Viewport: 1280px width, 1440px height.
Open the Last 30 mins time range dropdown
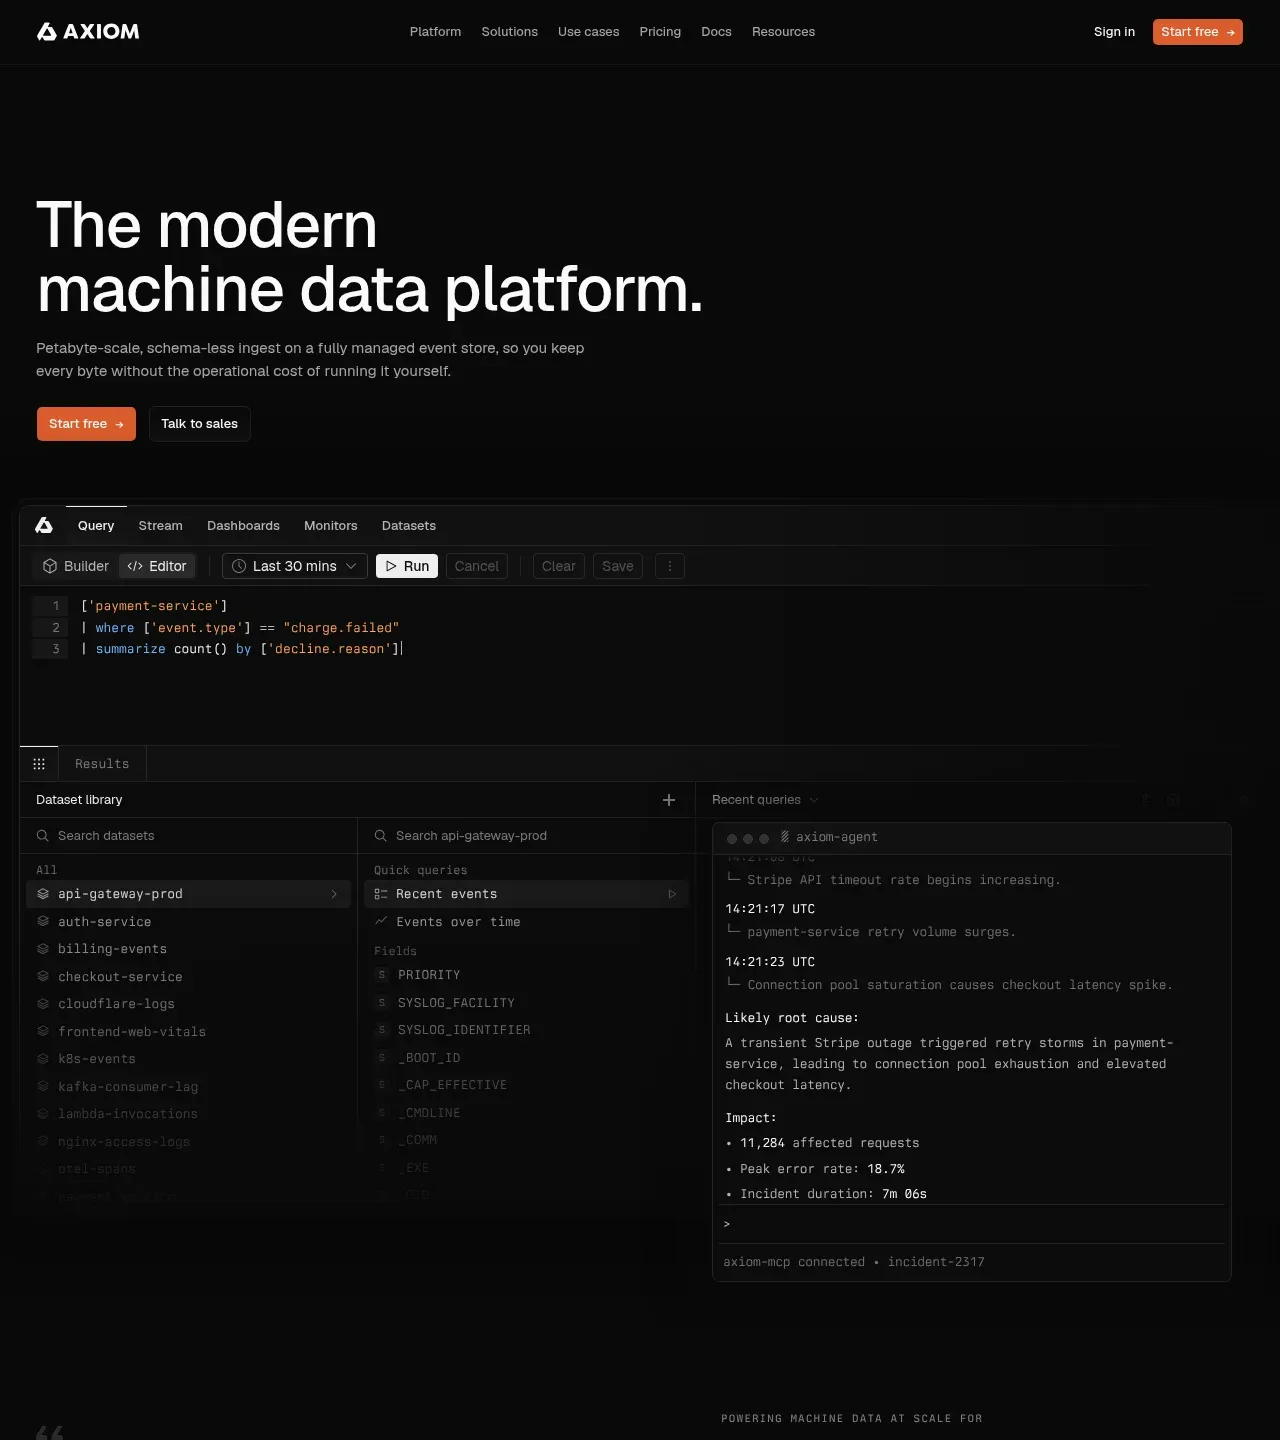(295, 566)
